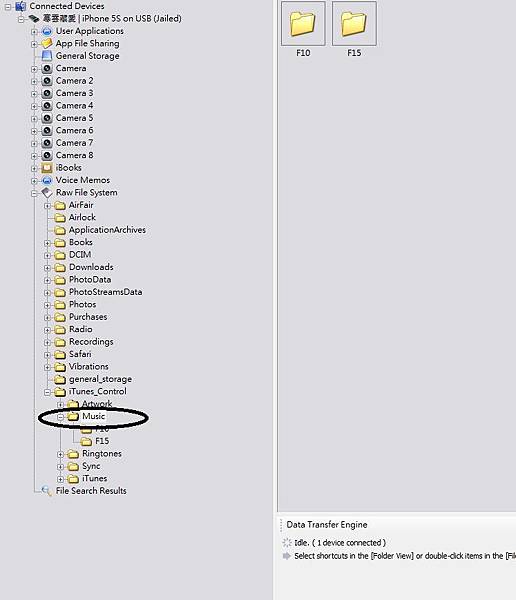Select the User Applications icon
Viewport: 516px width, 600px height.
pyautogui.click(x=47, y=31)
